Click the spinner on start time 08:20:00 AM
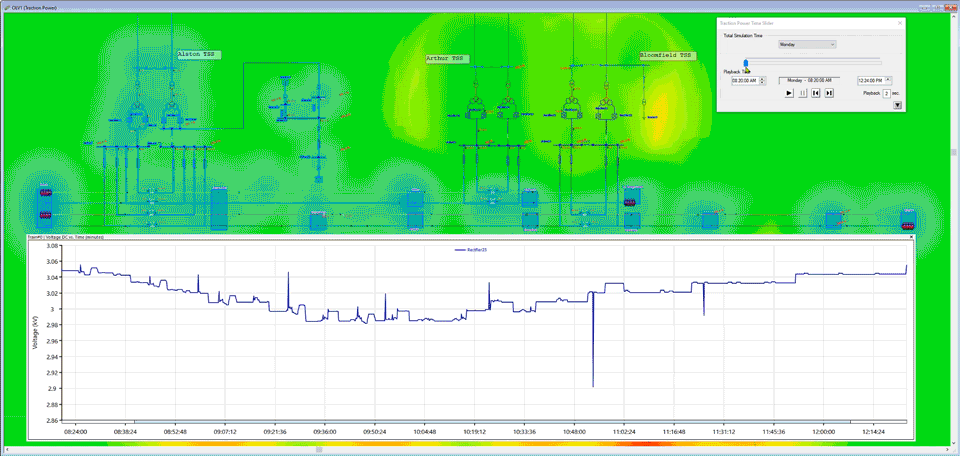This screenshot has height=456, width=960. pyautogui.click(x=763, y=80)
